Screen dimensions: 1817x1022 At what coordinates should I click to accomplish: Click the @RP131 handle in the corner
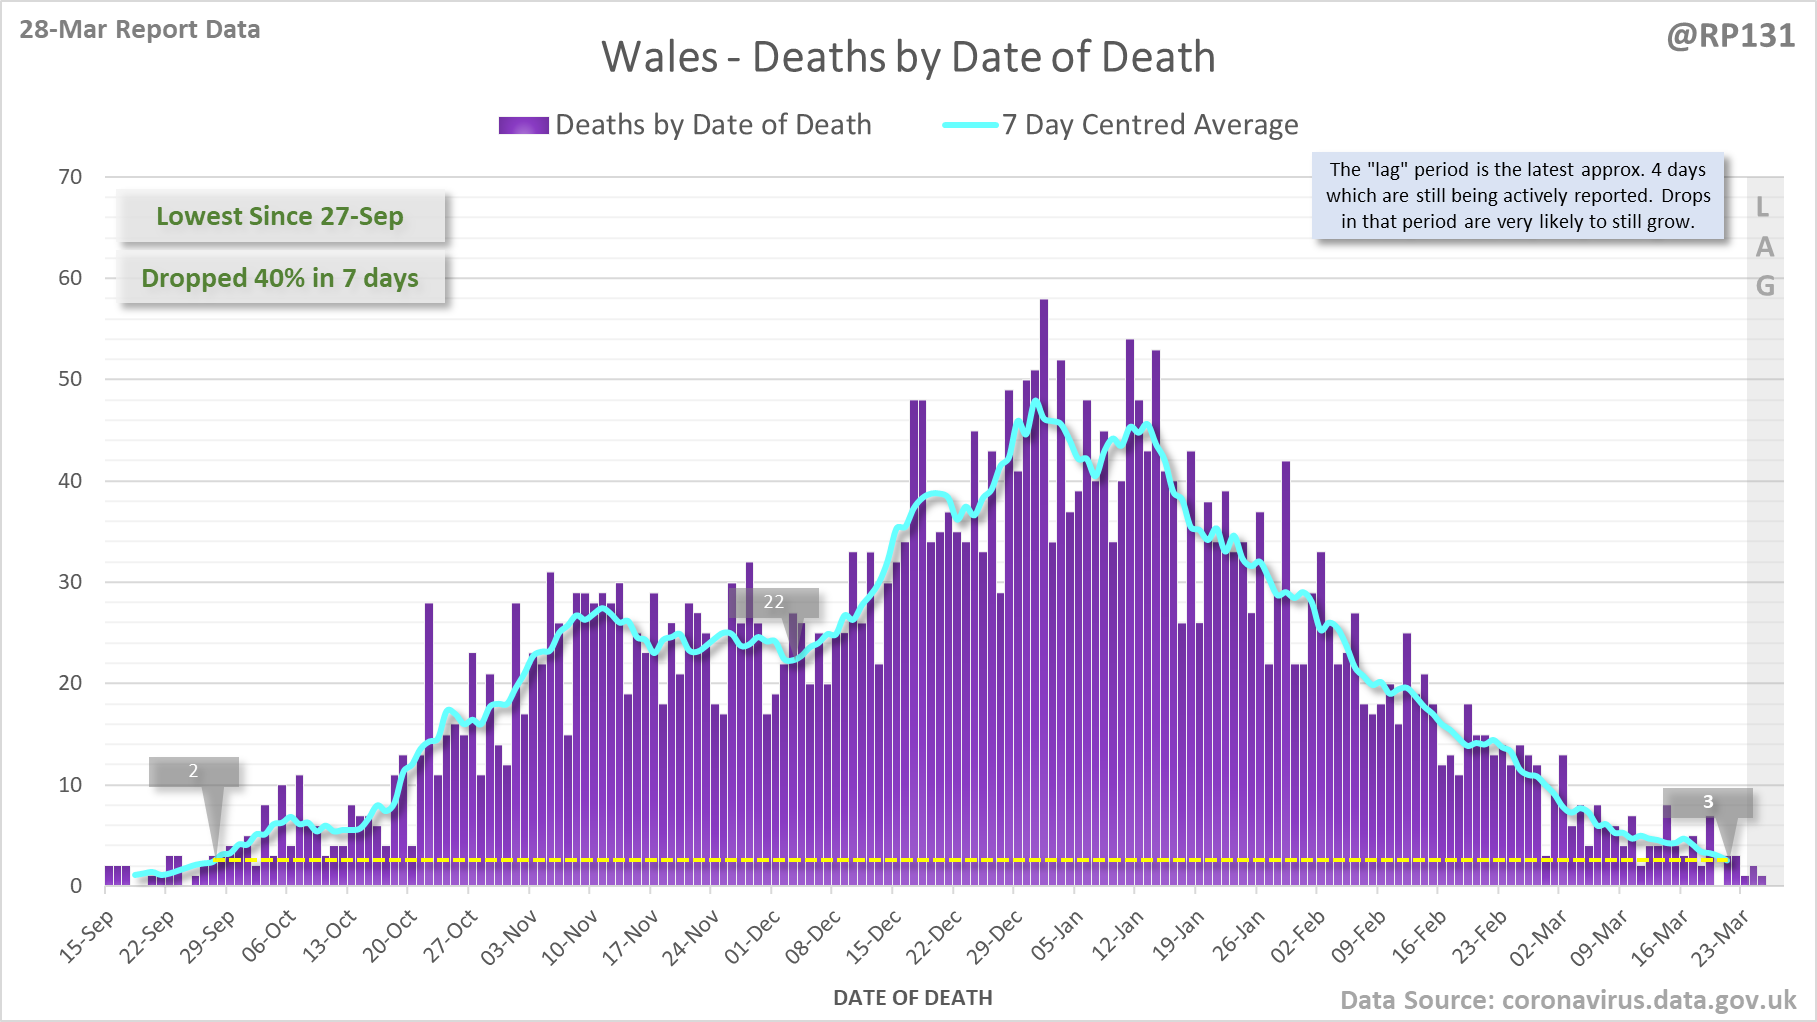1730,36
